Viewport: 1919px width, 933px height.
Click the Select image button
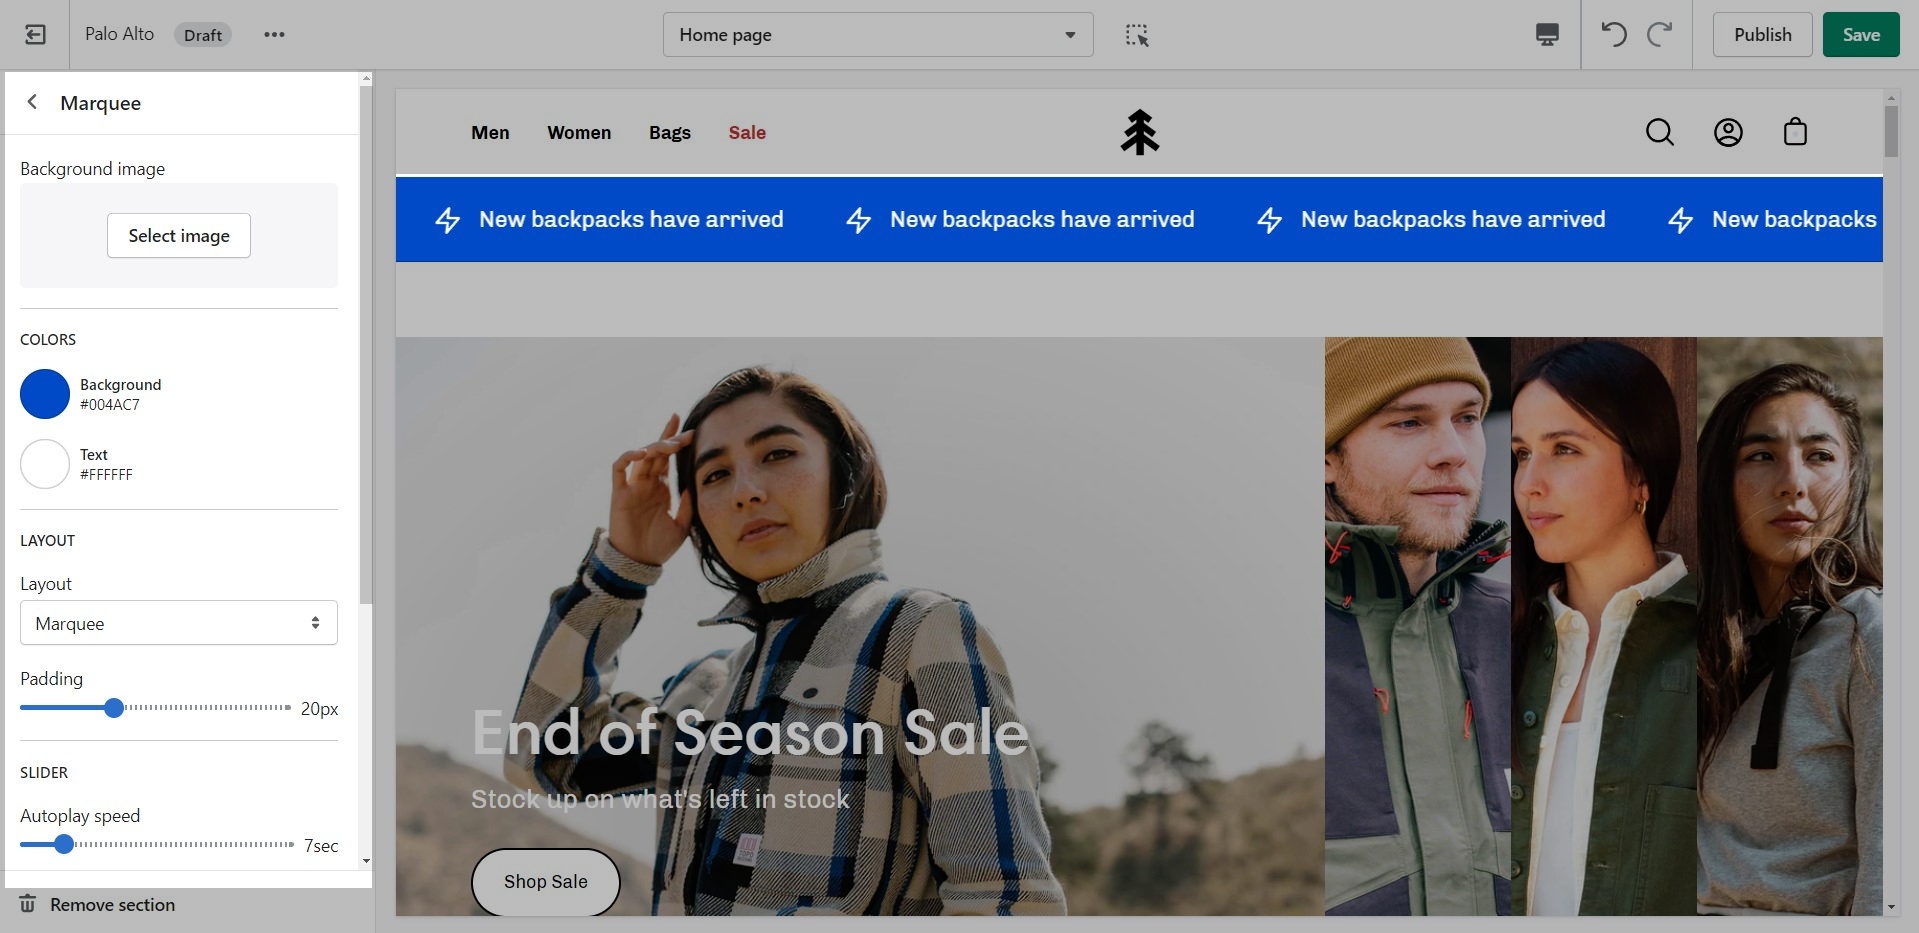[179, 236]
